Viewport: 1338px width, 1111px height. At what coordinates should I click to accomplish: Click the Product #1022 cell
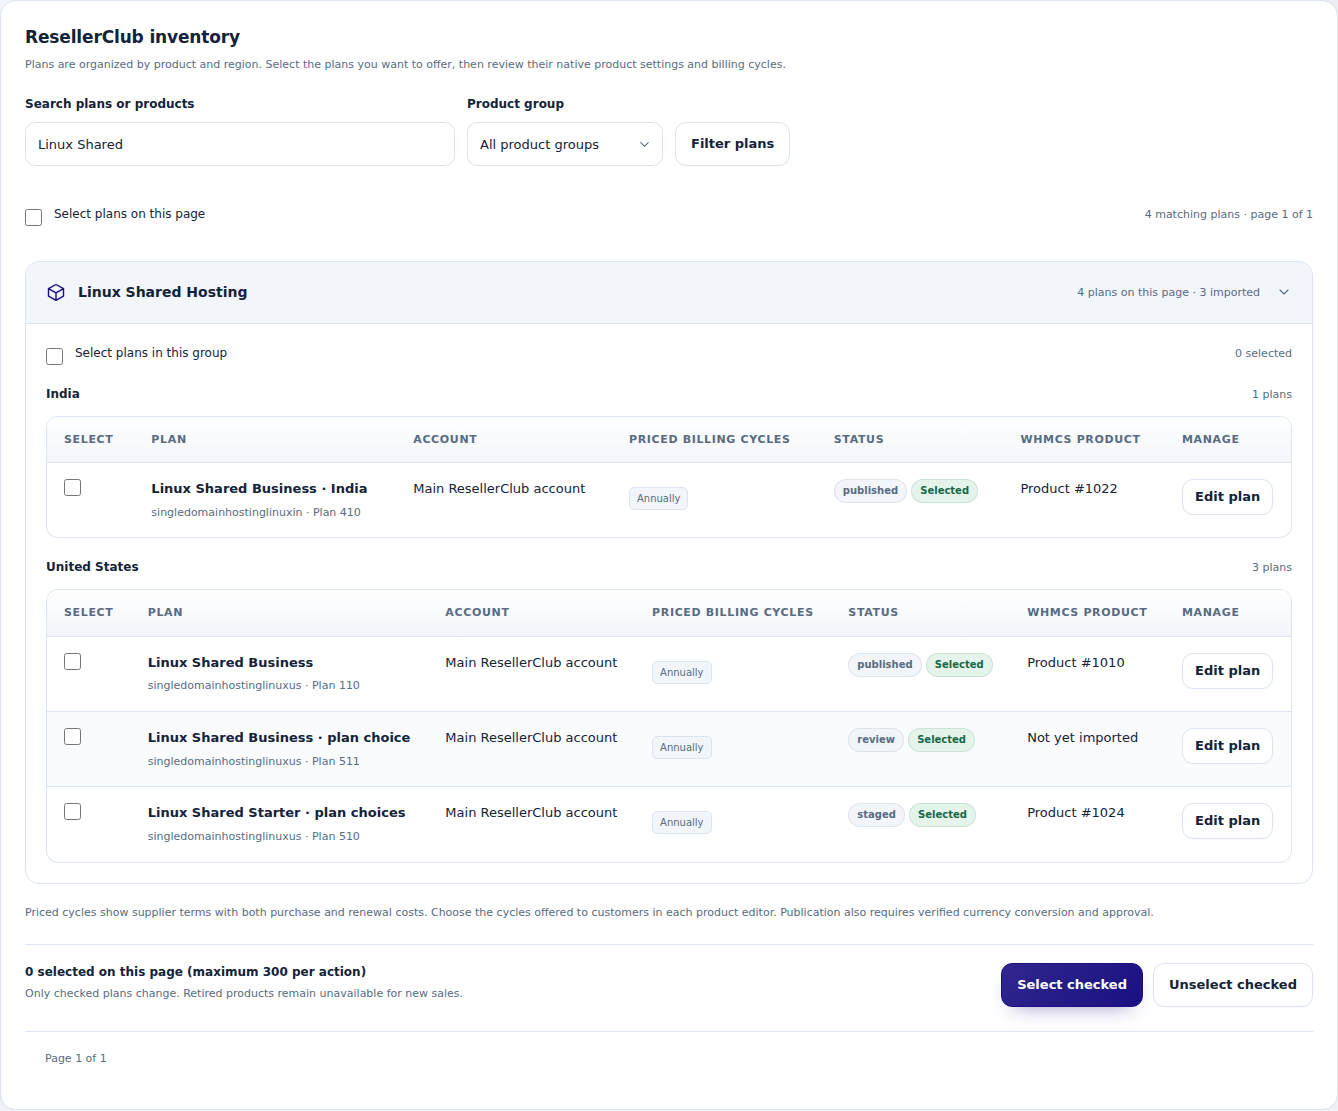tap(1069, 489)
